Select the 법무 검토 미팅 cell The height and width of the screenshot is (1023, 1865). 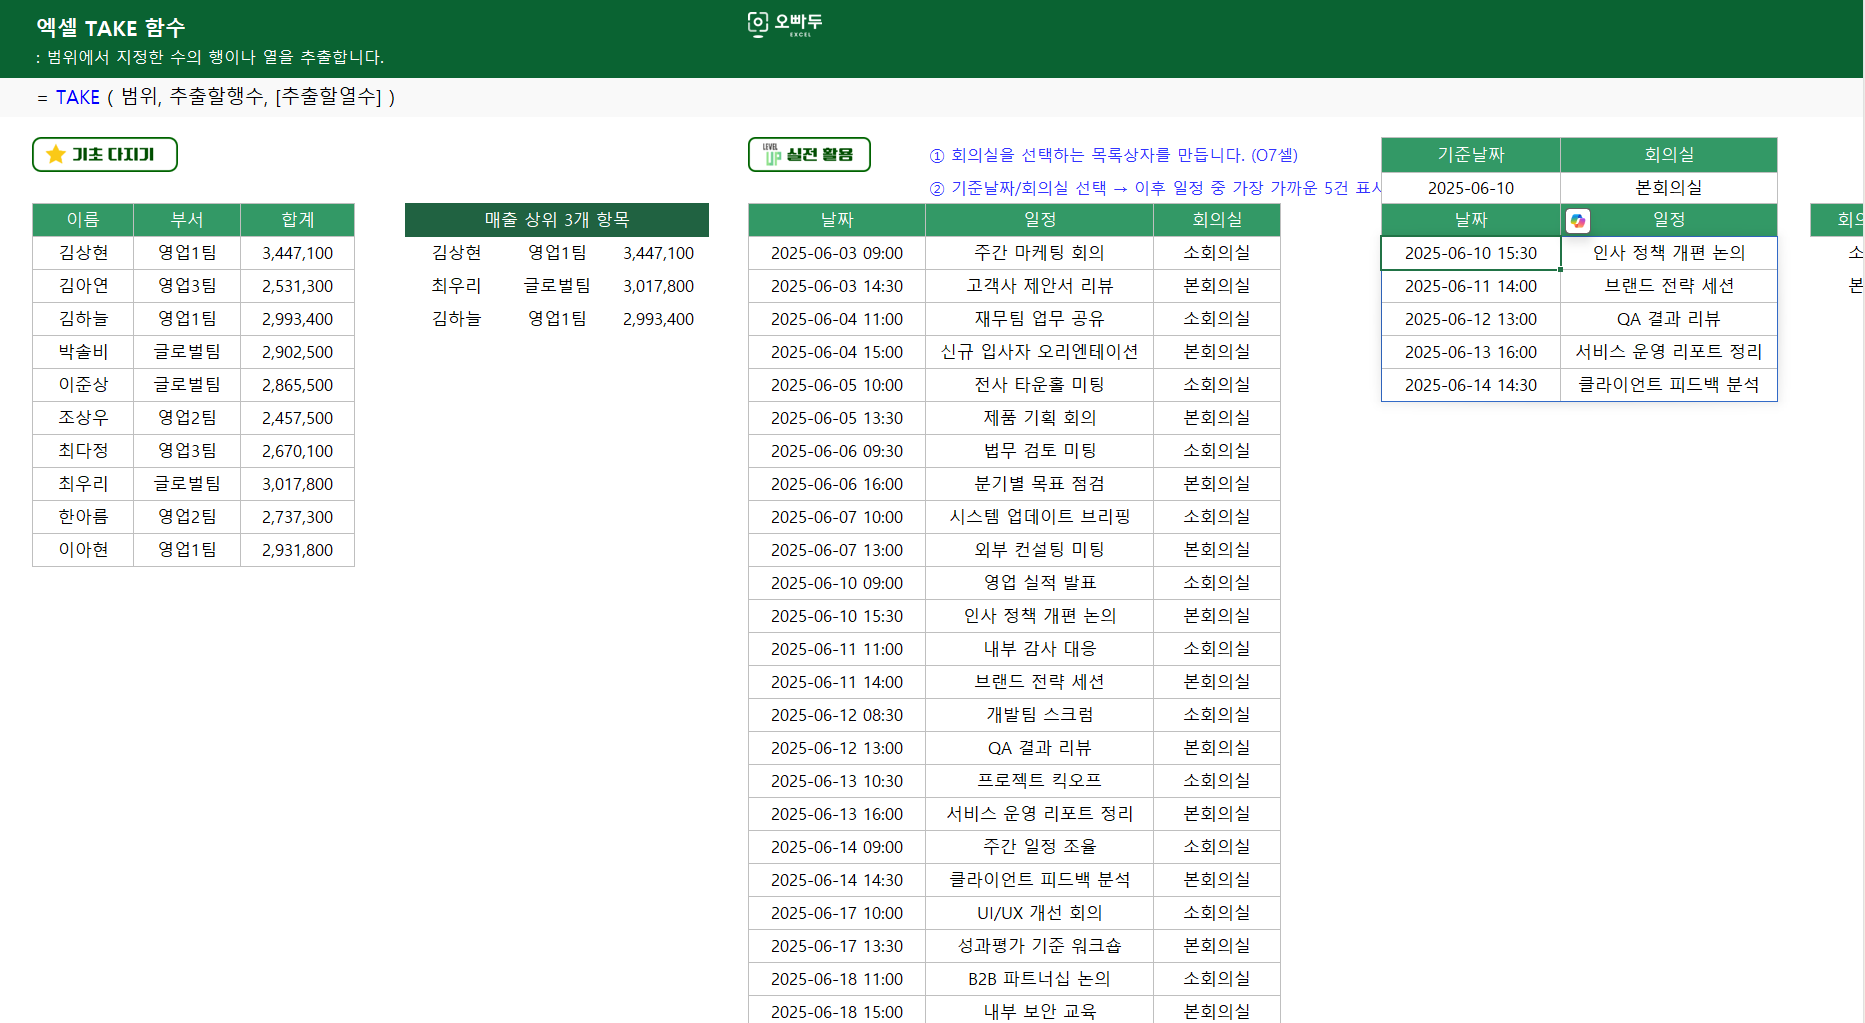[1039, 451]
